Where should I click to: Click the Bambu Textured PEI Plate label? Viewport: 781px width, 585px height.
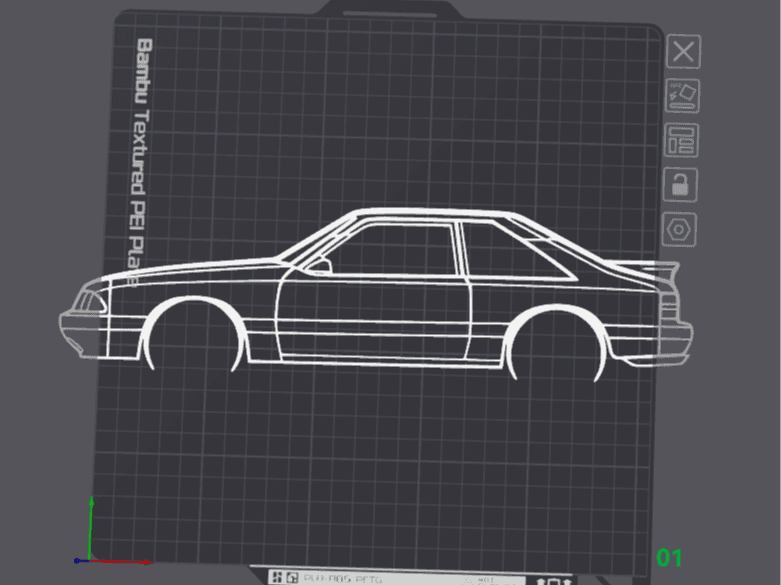pos(139,162)
